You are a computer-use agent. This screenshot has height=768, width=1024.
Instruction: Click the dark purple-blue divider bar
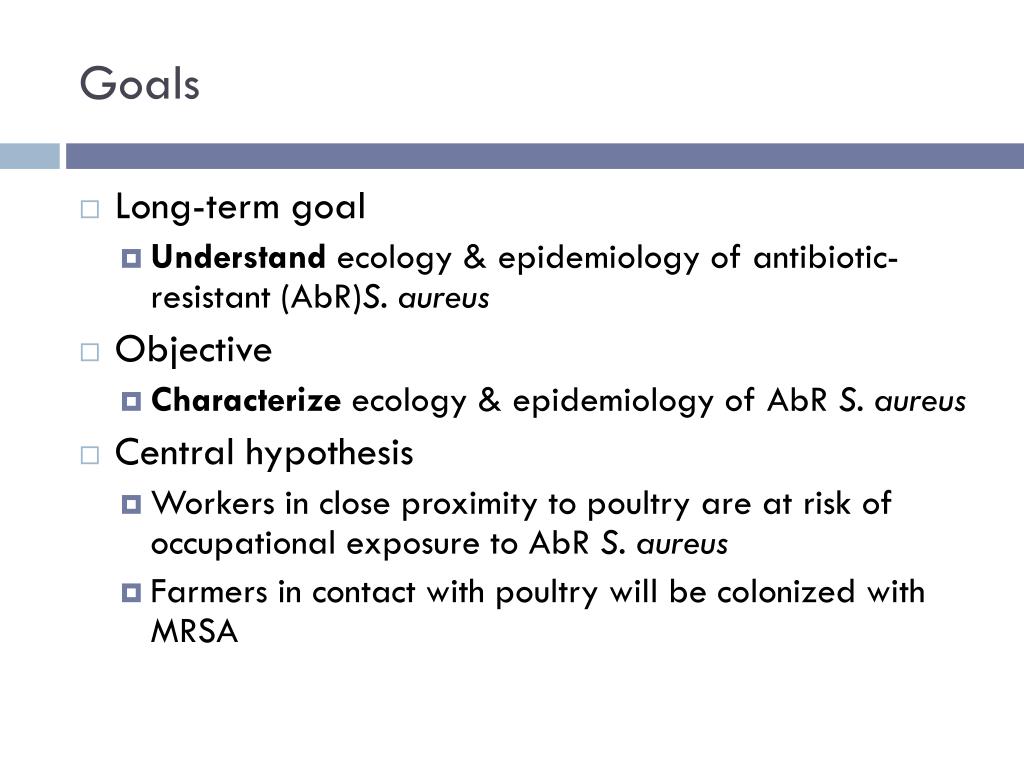point(545,156)
